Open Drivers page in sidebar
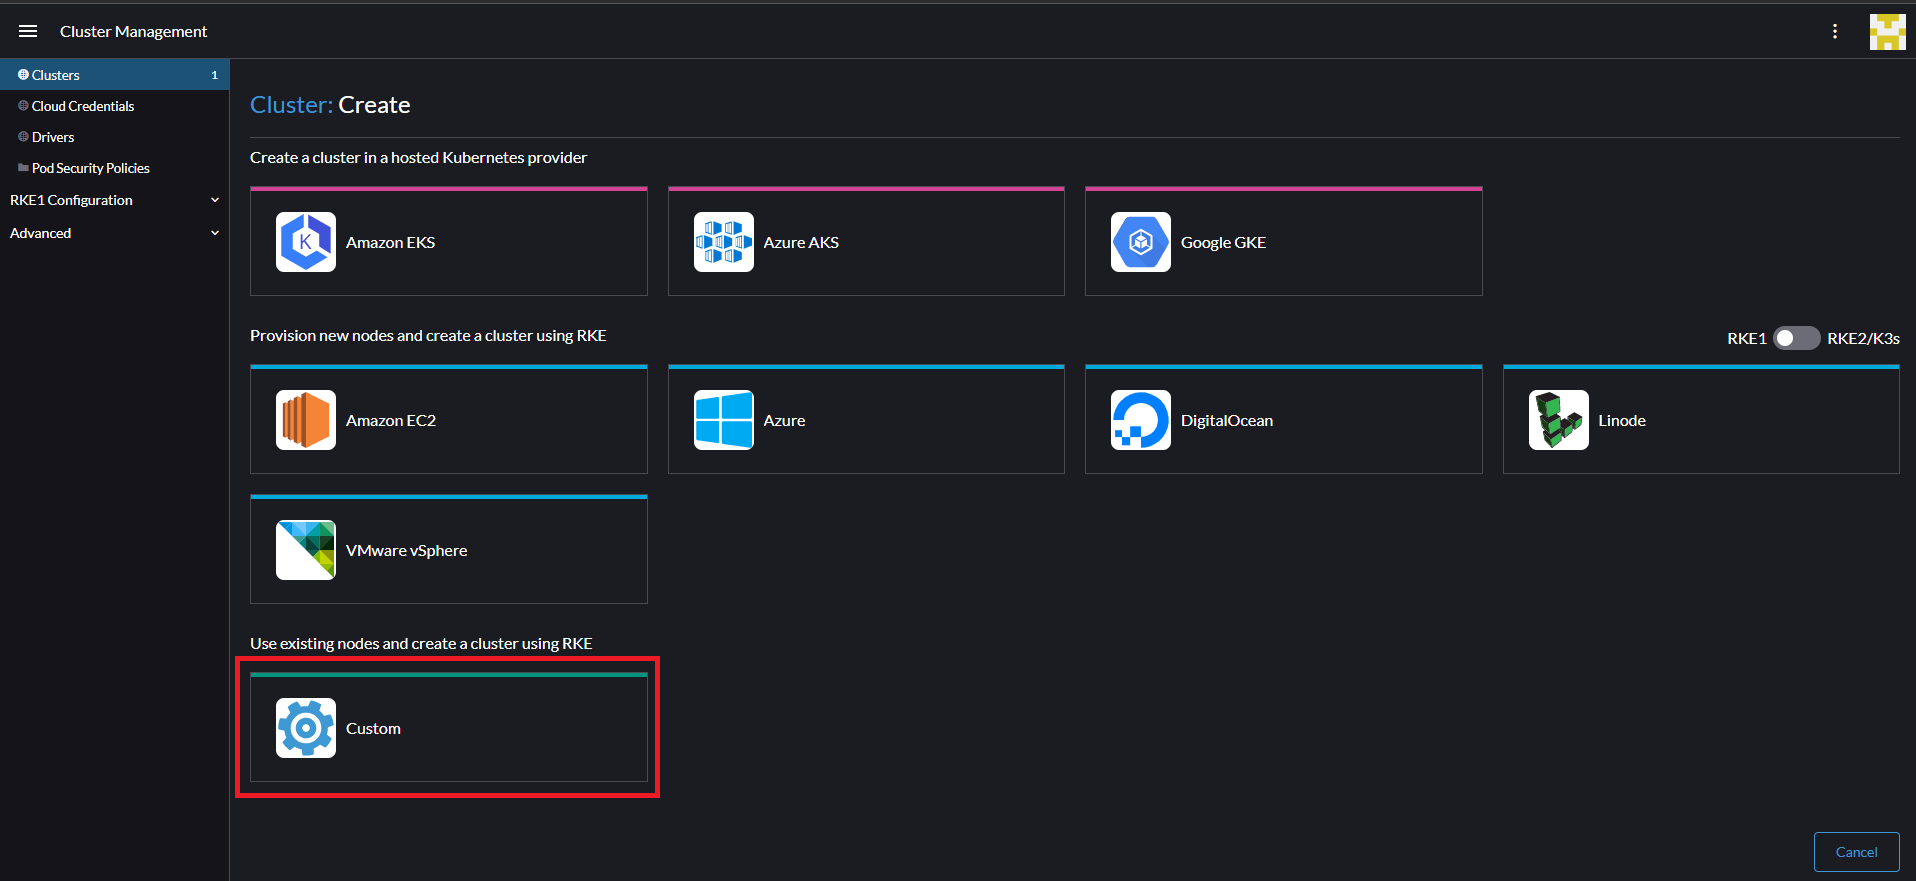This screenshot has width=1916, height=881. (x=53, y=137)
